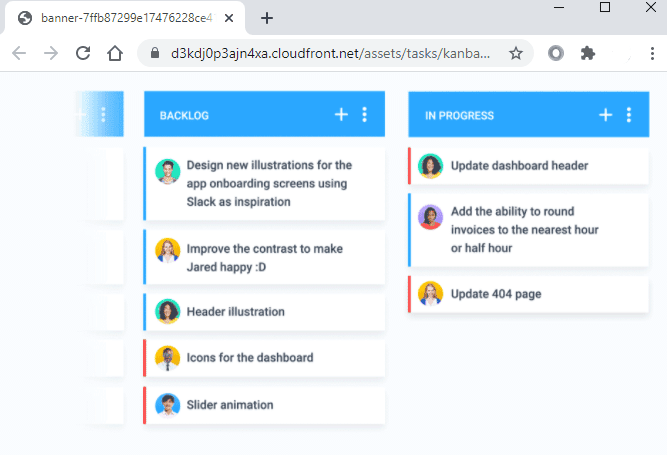667x455 pixels.
Task: Go back with the browser back arrow
Action: 19,53
